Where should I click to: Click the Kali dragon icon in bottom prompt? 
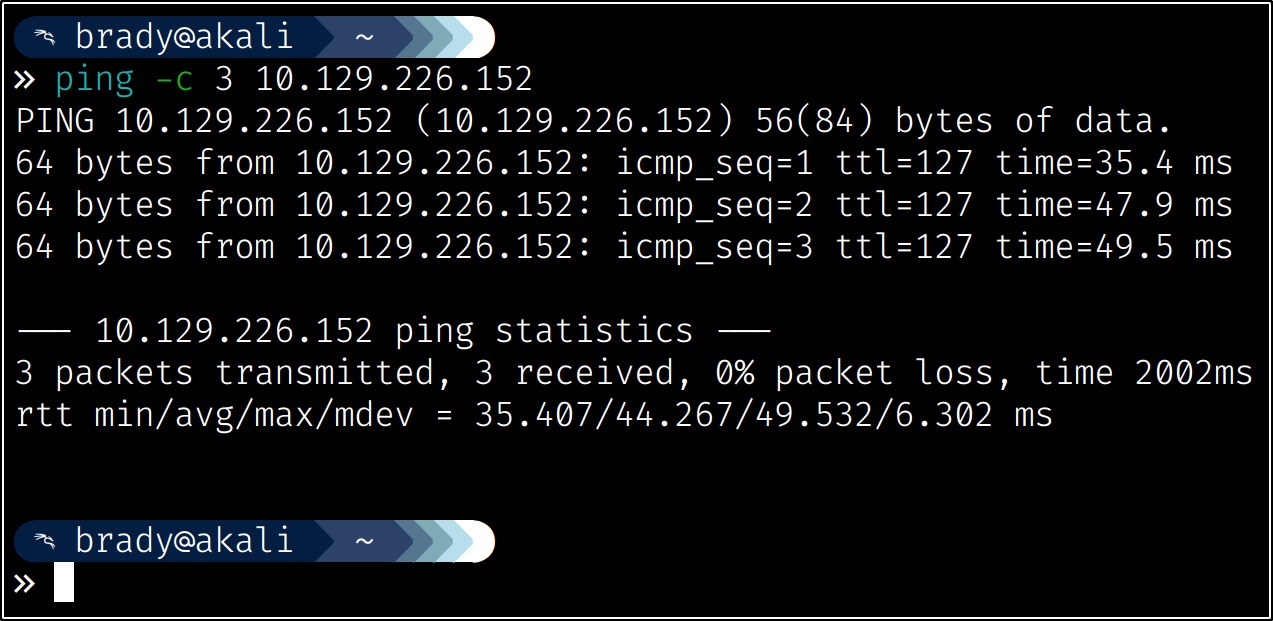coord(44,541)
